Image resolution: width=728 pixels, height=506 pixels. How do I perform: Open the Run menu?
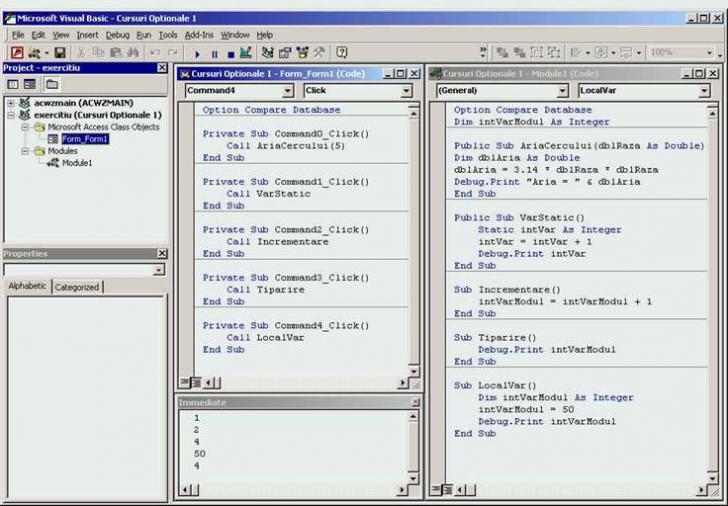[143, 35]
